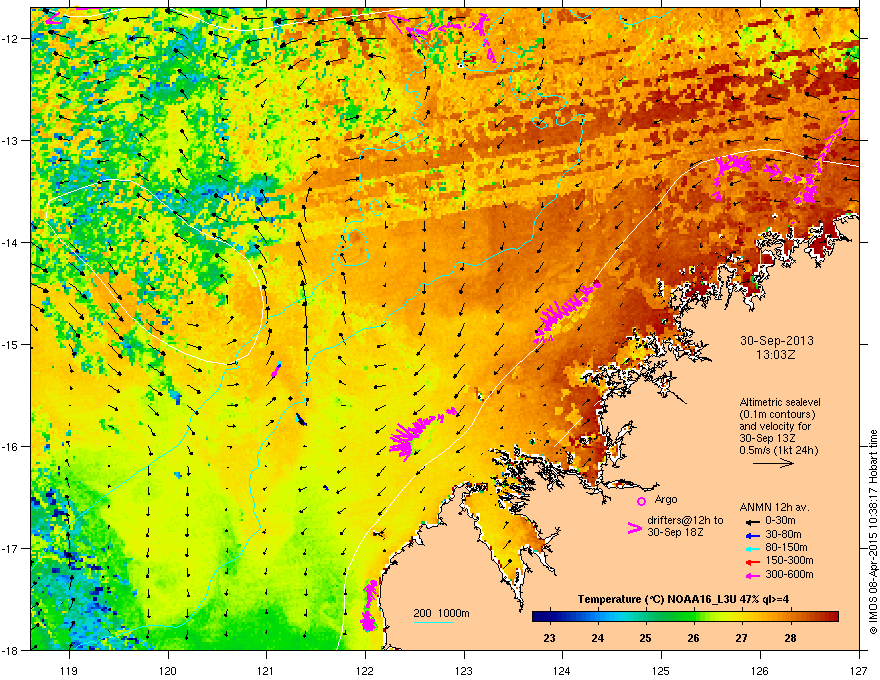Select the cyan 80-150m arrow symbol
The width and height of the screenshot is (880, 680).
click(751, 548)
